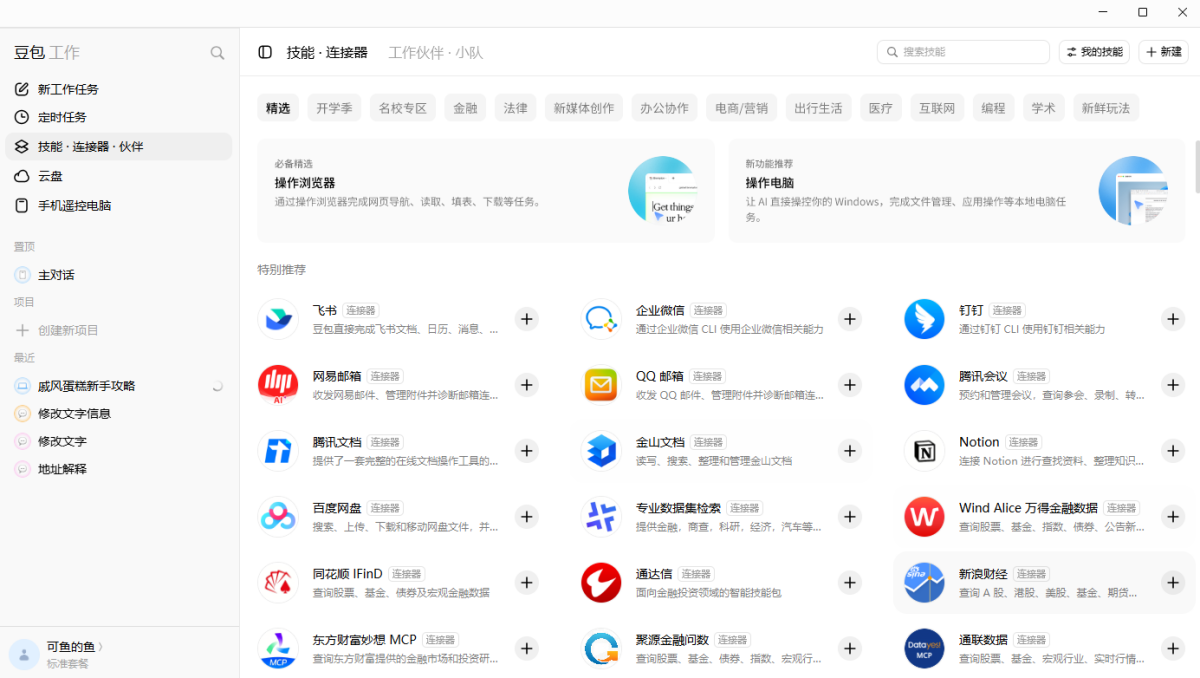Add the QQ 邮箱 connector with plus
This screenshot has height=678, width=1200.
click(x=850, y=385)
